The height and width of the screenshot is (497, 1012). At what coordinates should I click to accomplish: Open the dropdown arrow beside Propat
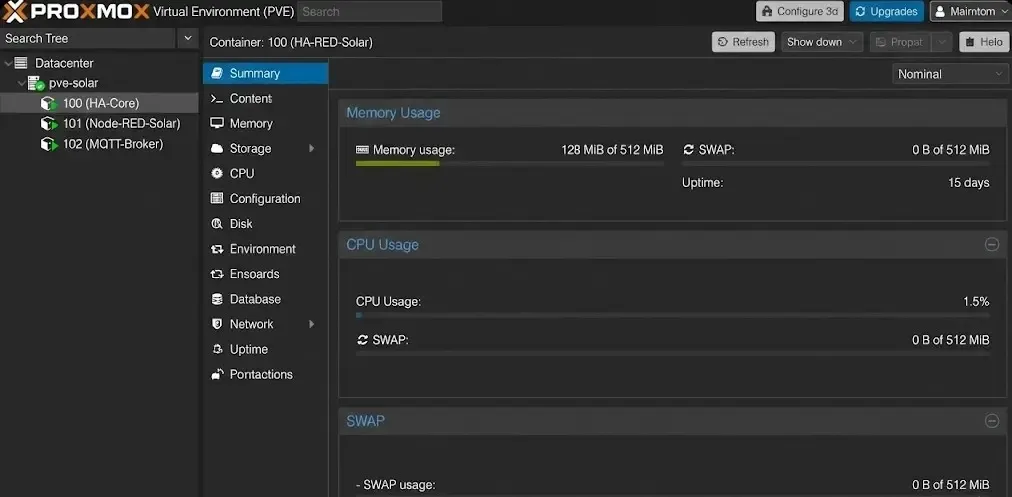tap(942, 42)
